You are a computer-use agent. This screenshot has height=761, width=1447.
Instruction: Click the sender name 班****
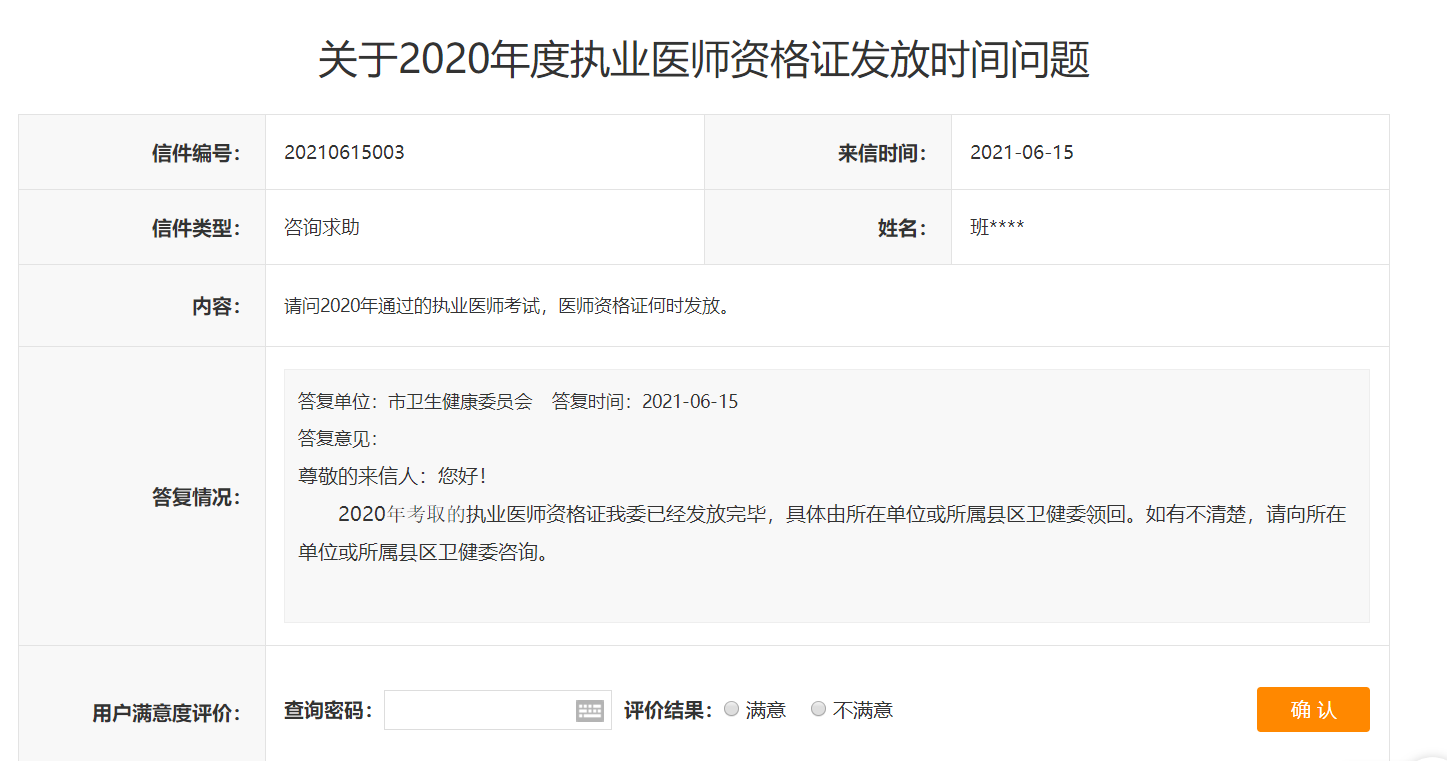tap(996, 228)
